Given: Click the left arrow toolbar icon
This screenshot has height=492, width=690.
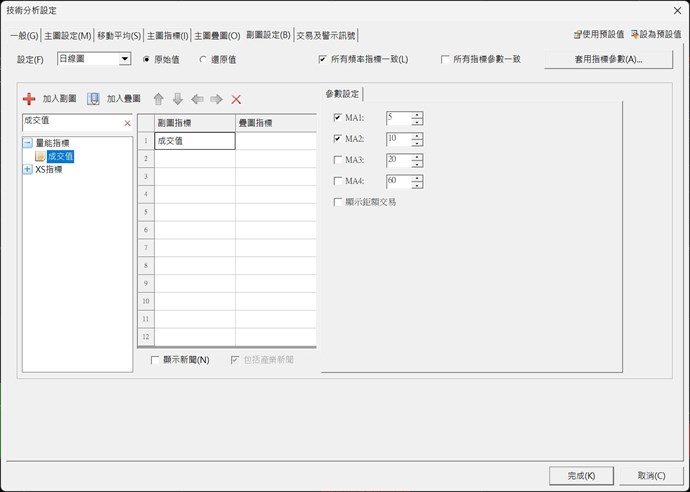Looking at the screenshot, I should click(197, 99).
